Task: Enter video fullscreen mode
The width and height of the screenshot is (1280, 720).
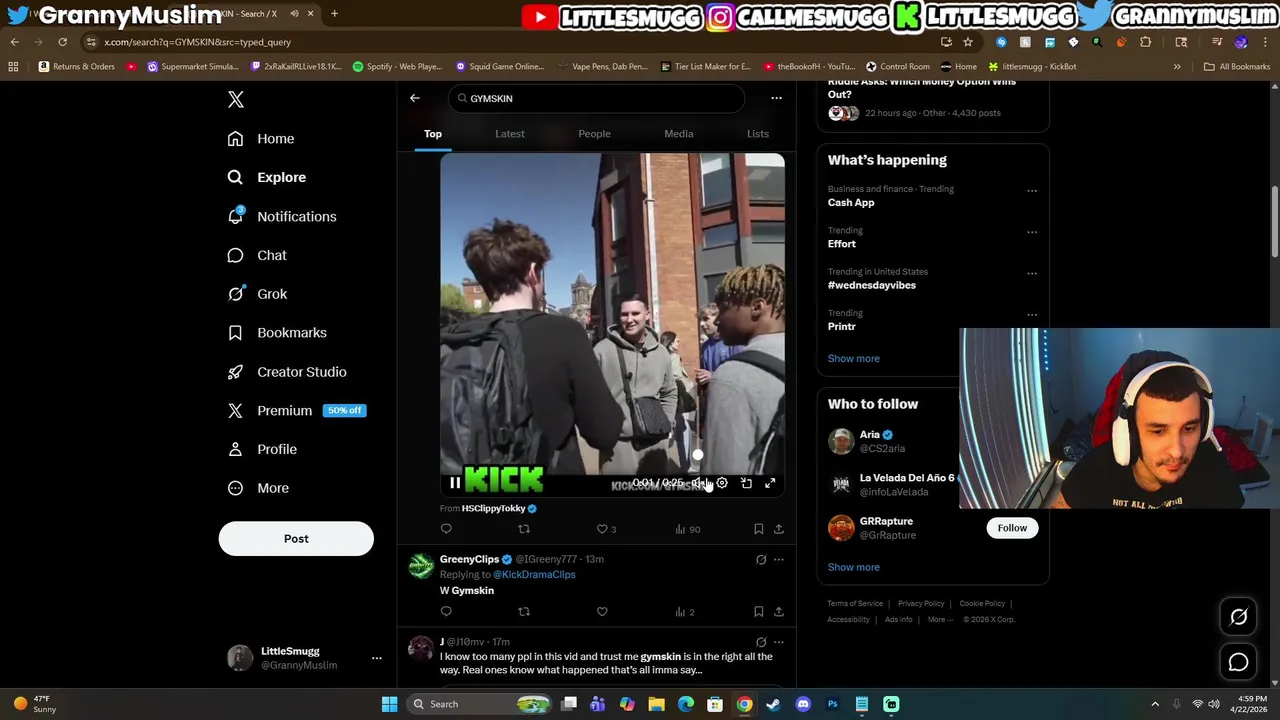Action: click(x=770, y=483)
